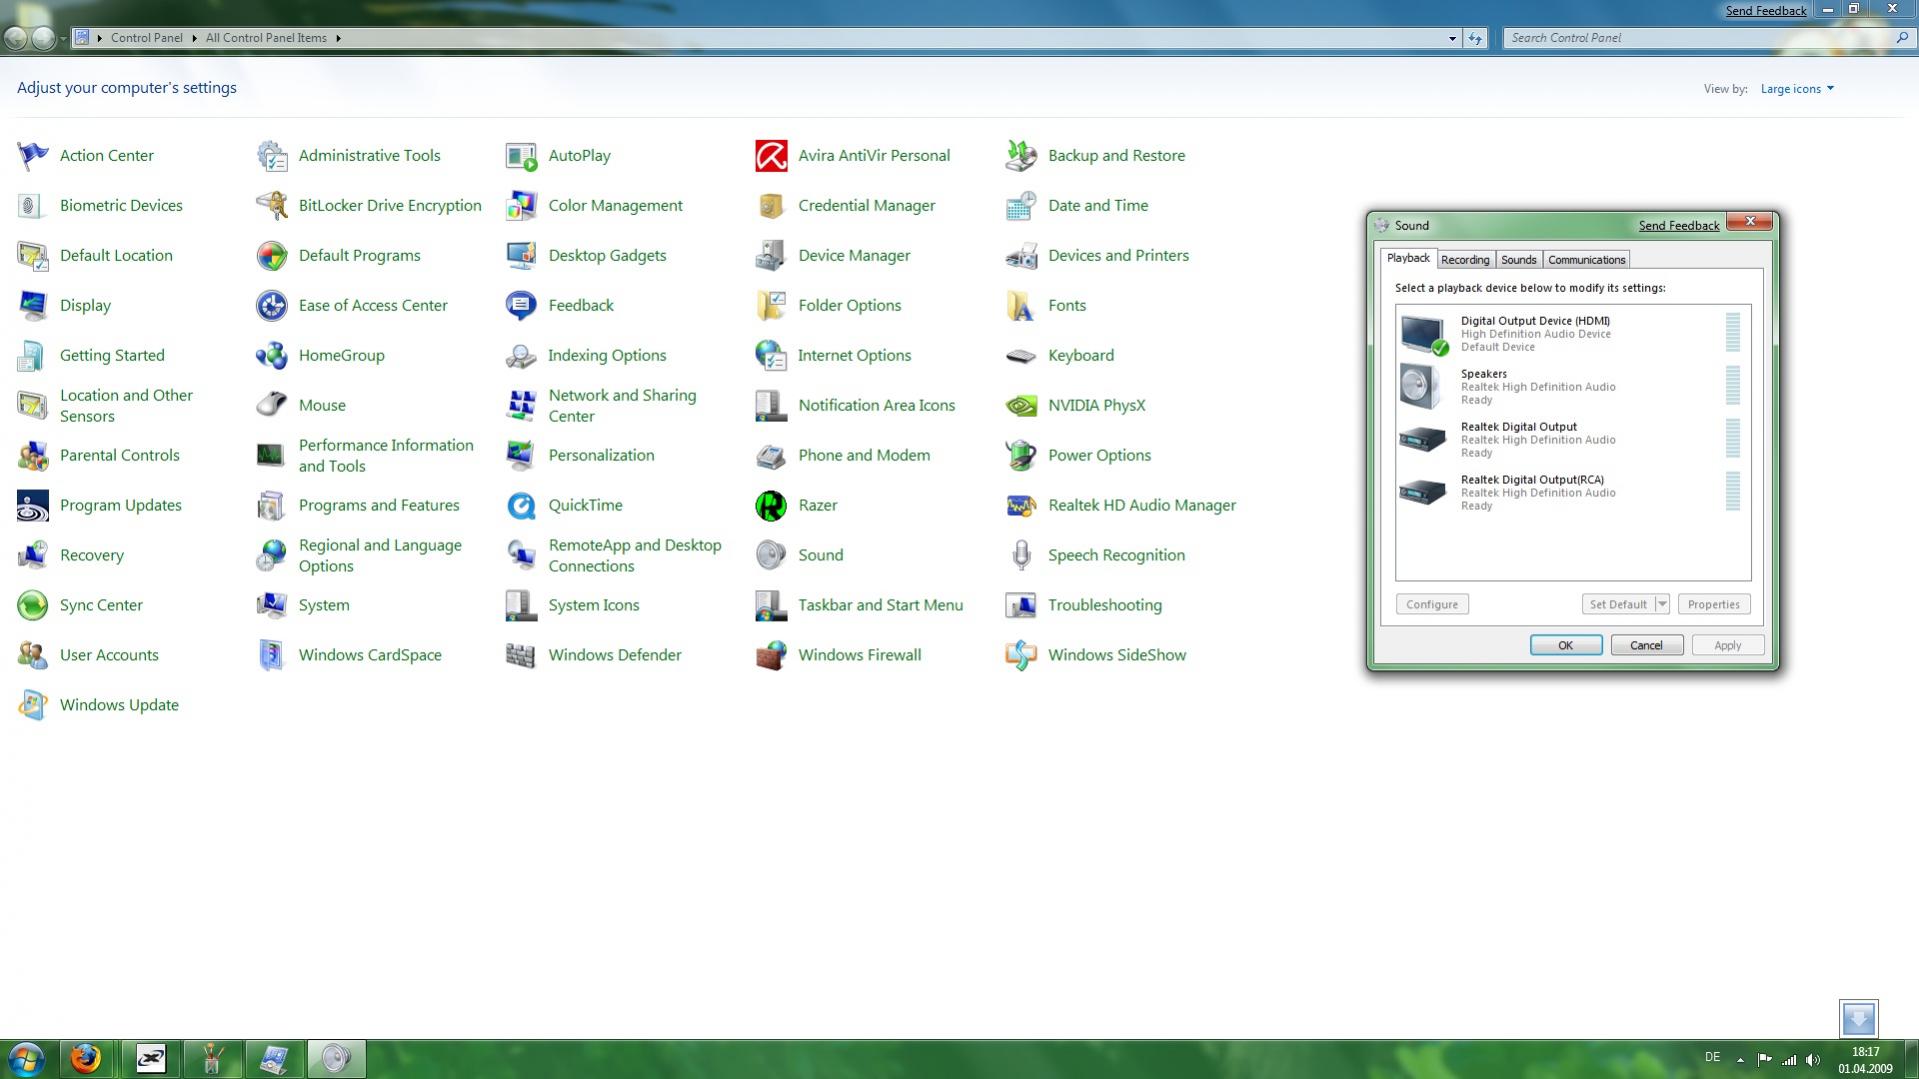The width and height of the screenshot is (1919, 1079).
Task: Open the Ease of Access Center icon
Action: click(x=271, y=305)
